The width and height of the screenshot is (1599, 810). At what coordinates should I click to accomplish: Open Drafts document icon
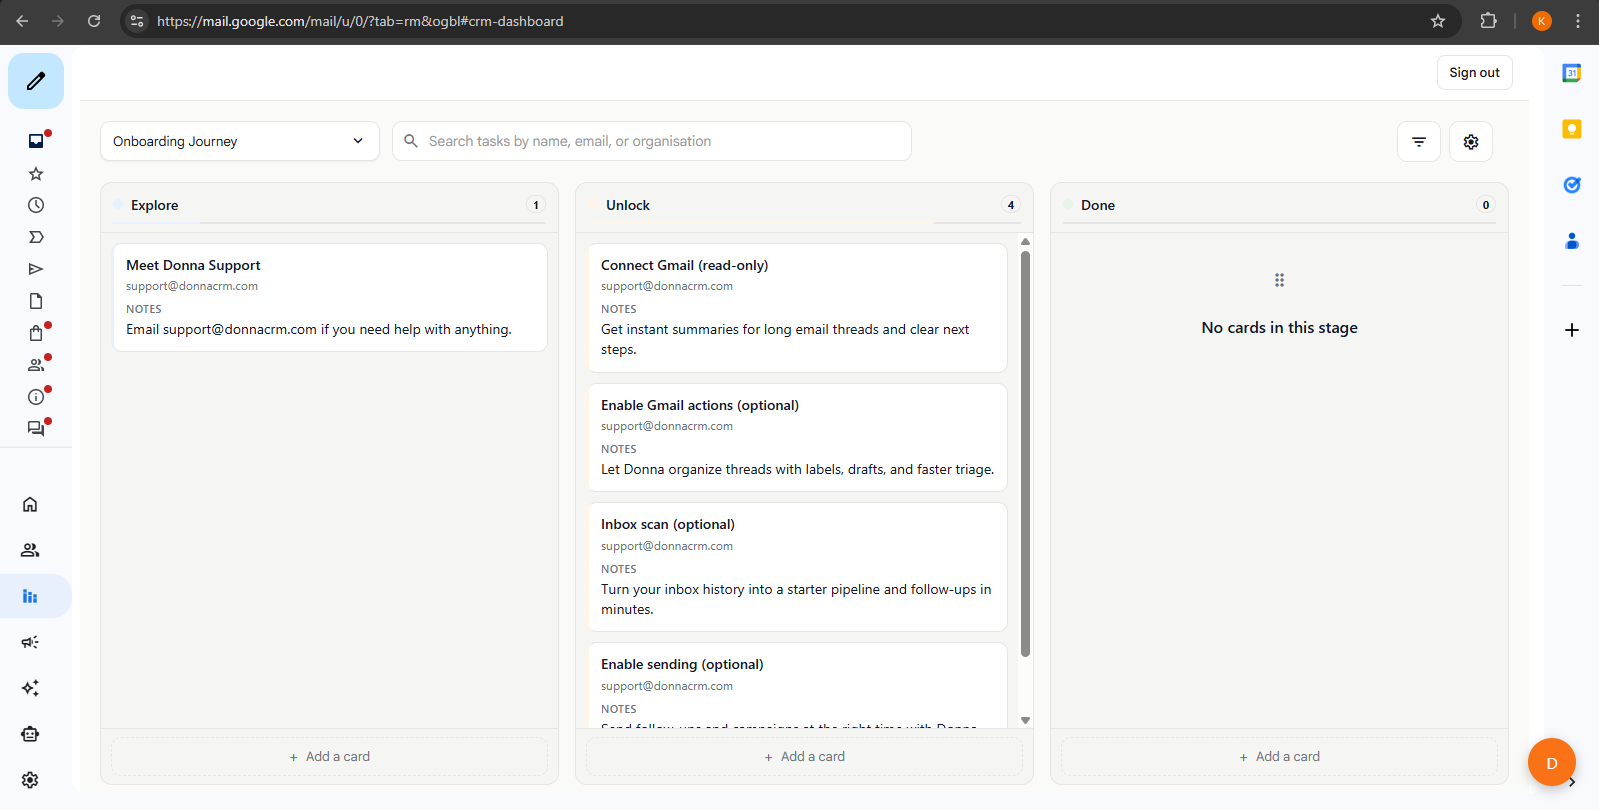[36, 301]
